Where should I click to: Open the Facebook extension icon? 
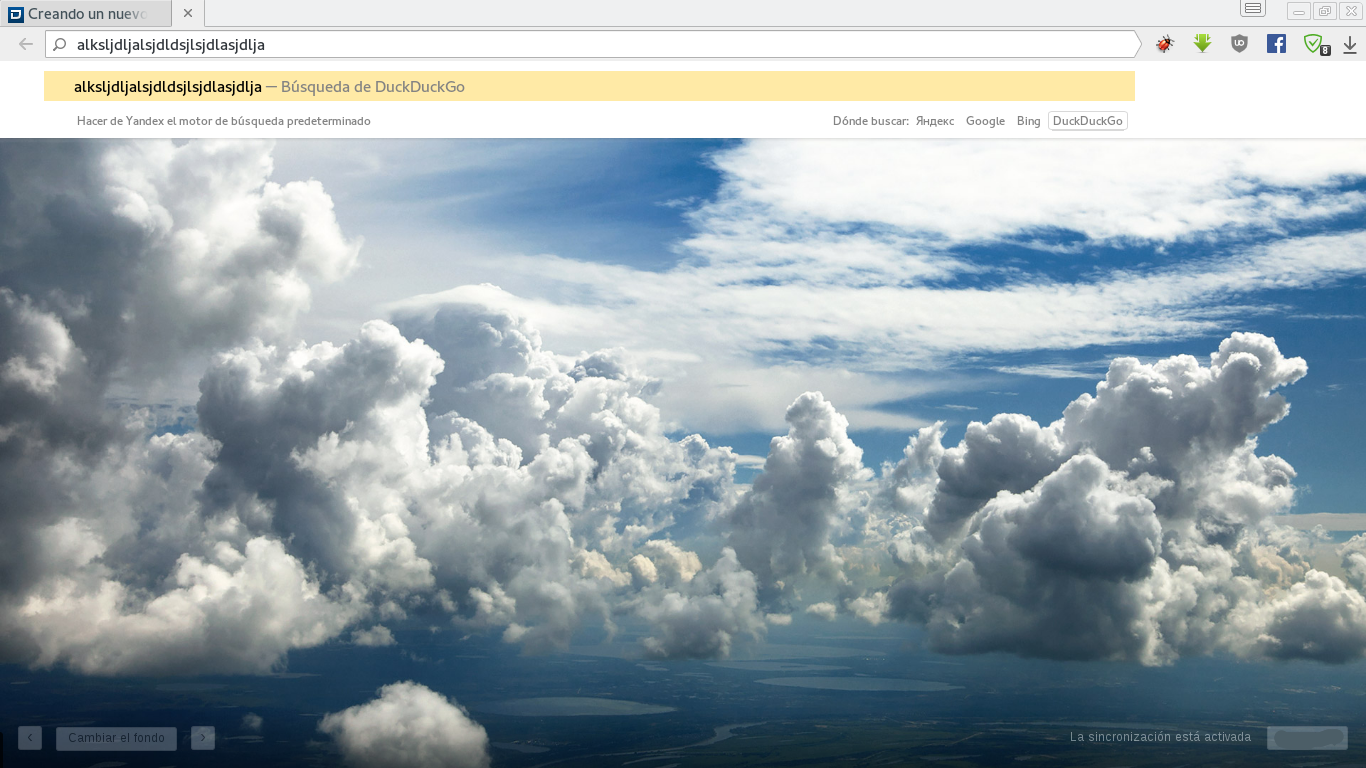[1276, 44]
